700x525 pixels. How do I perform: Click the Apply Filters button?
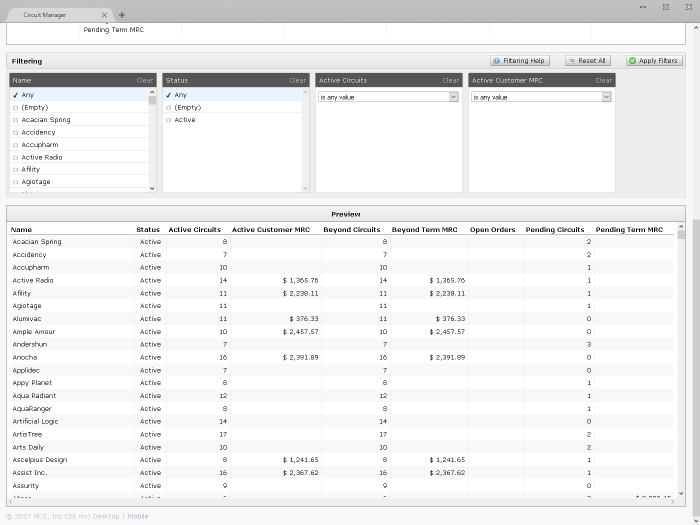[x=654, y=61]
